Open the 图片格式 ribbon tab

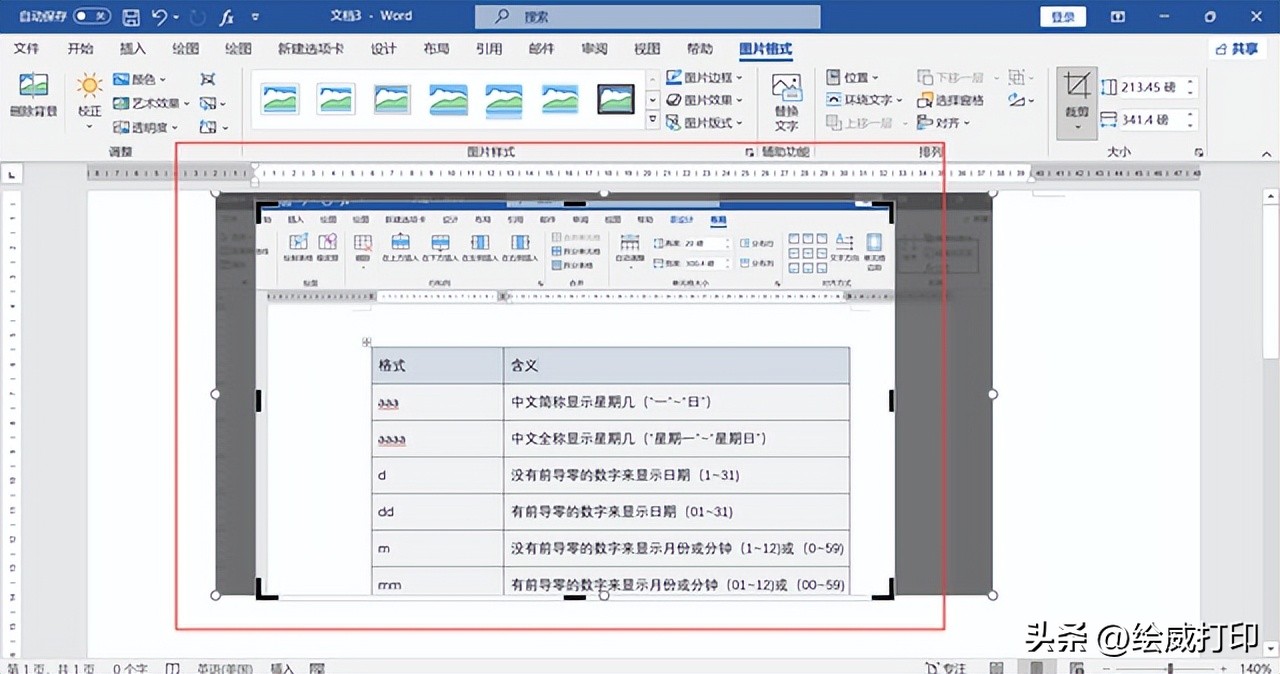pyautogui.click(x=767, y=48)
